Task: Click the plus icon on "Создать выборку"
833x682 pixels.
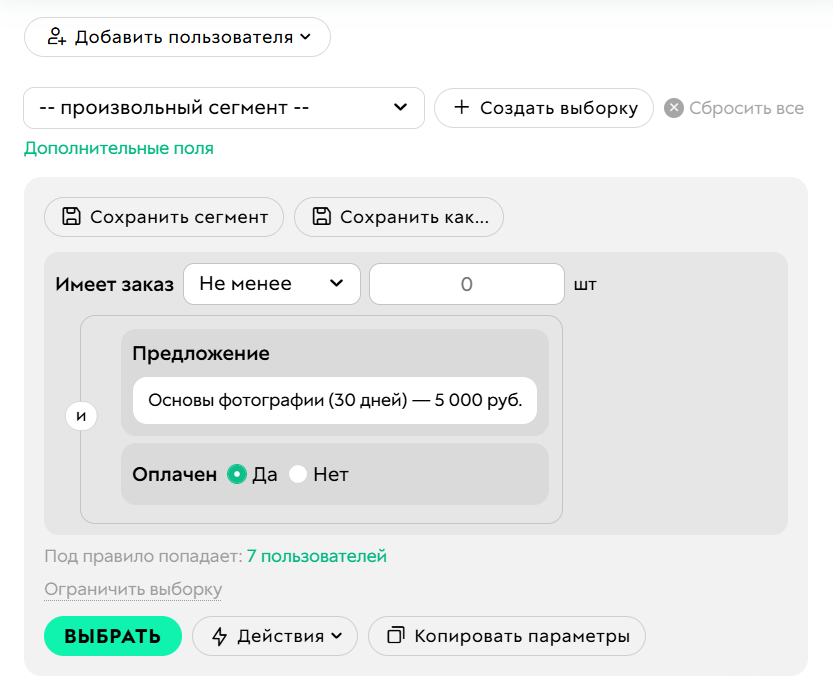Action: click(461, 108)
